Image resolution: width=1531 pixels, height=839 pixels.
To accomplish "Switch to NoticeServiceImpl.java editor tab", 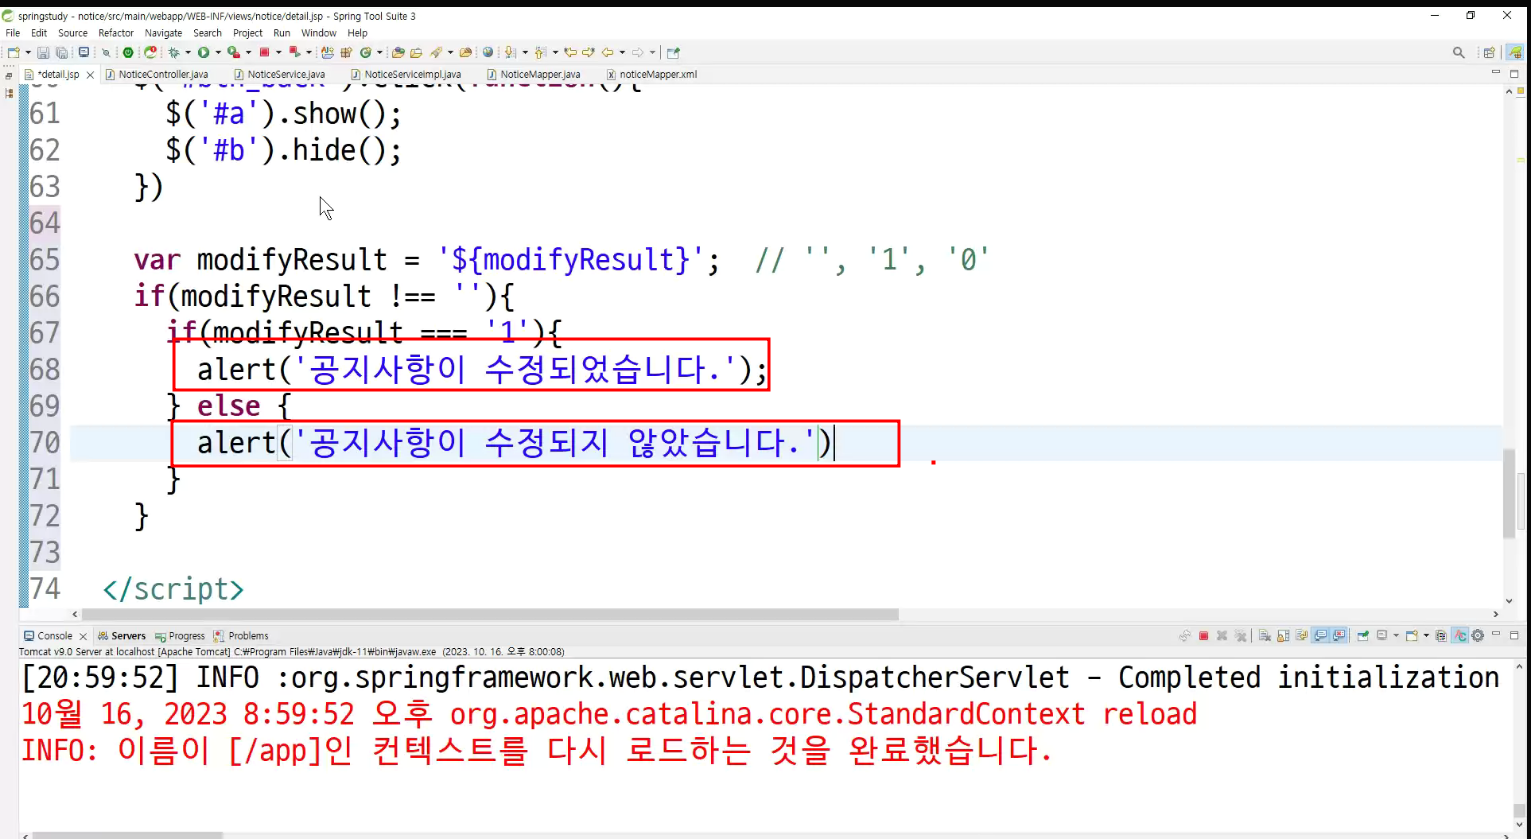I will 406,75.
